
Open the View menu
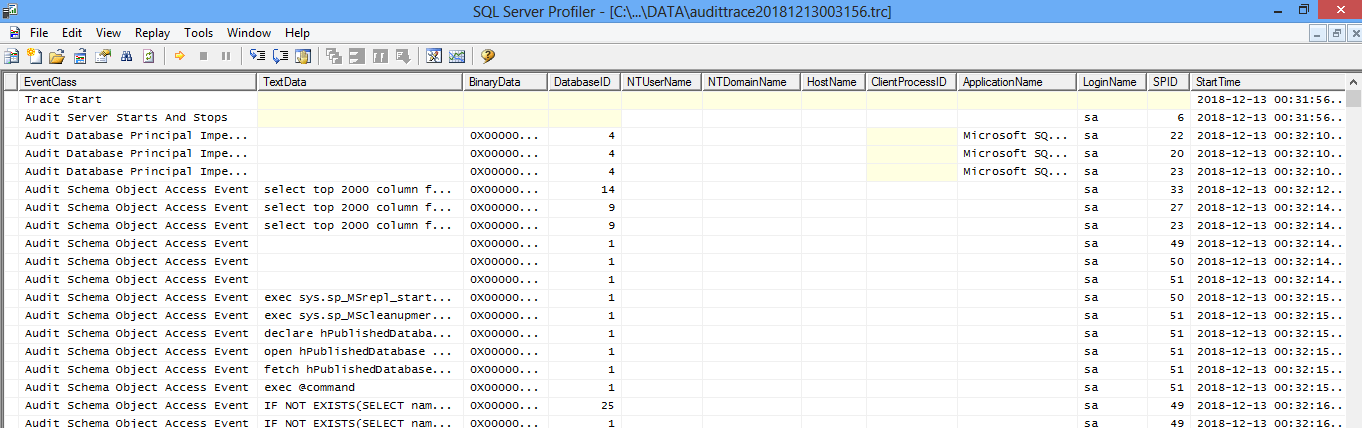point(108,33)
